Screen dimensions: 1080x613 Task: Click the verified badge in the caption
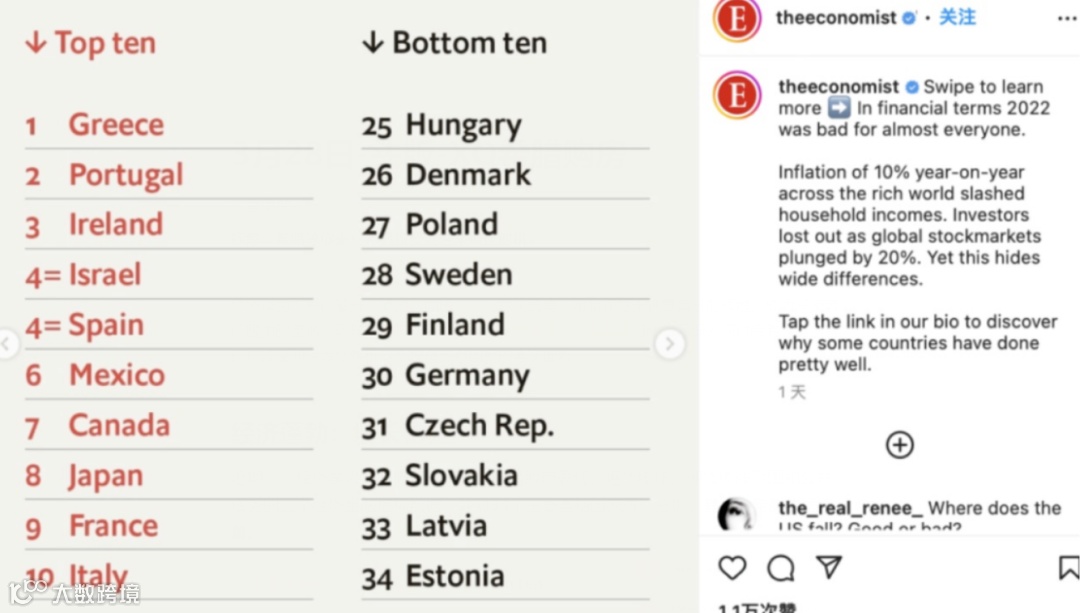point(912,87)
